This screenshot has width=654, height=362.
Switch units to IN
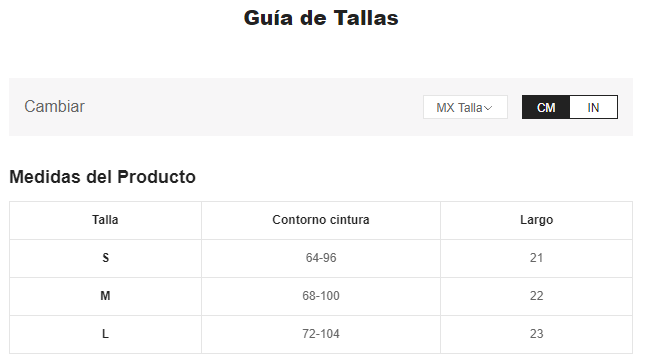593,107
